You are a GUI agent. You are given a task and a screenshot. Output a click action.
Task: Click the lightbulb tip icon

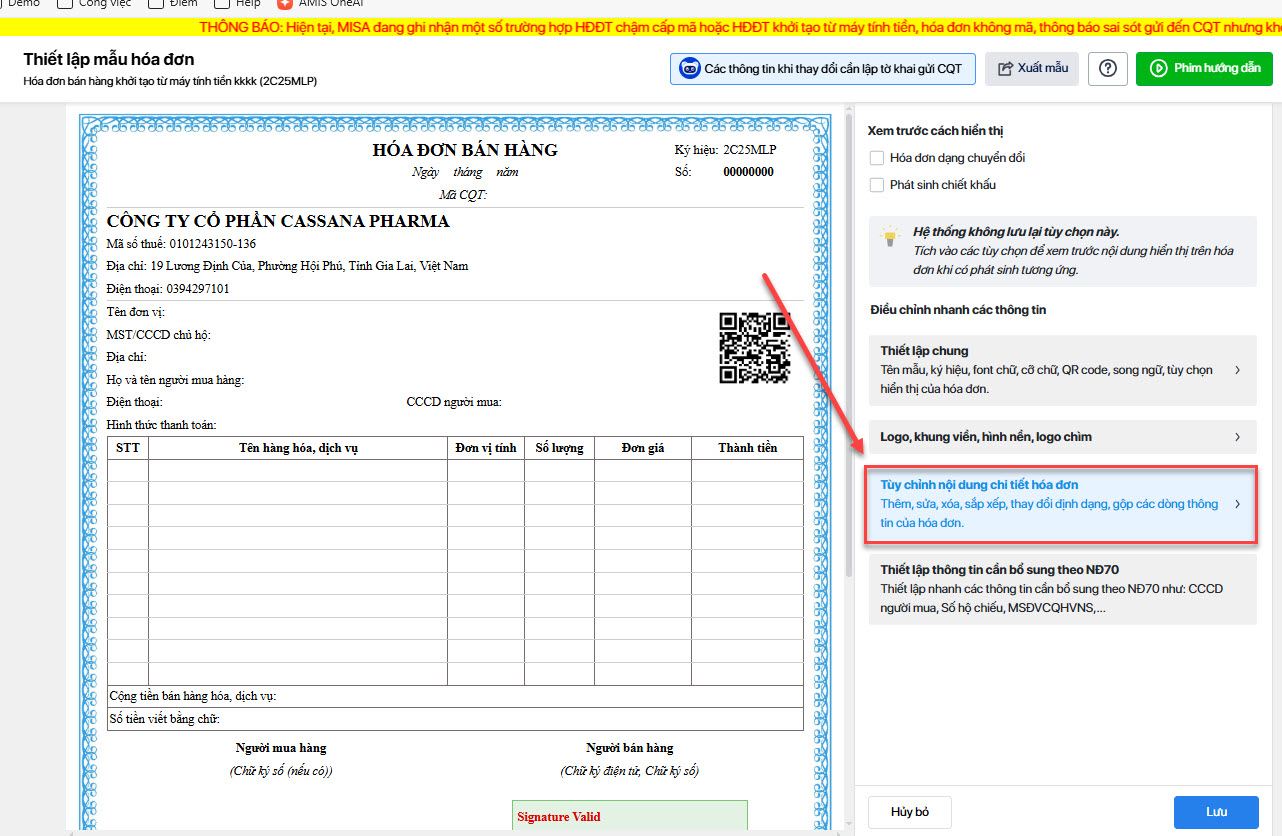pos(889,238)
